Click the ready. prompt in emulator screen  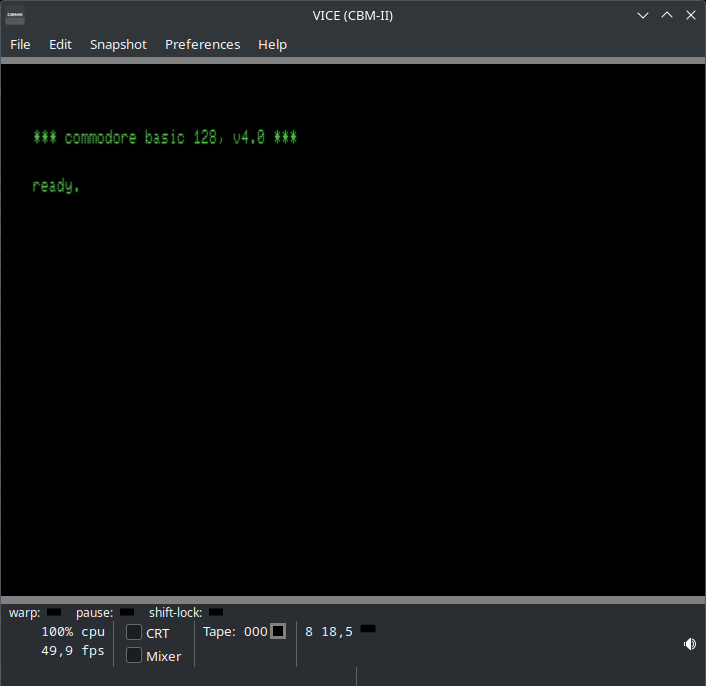pyautogui.click(x=56, y=186)
